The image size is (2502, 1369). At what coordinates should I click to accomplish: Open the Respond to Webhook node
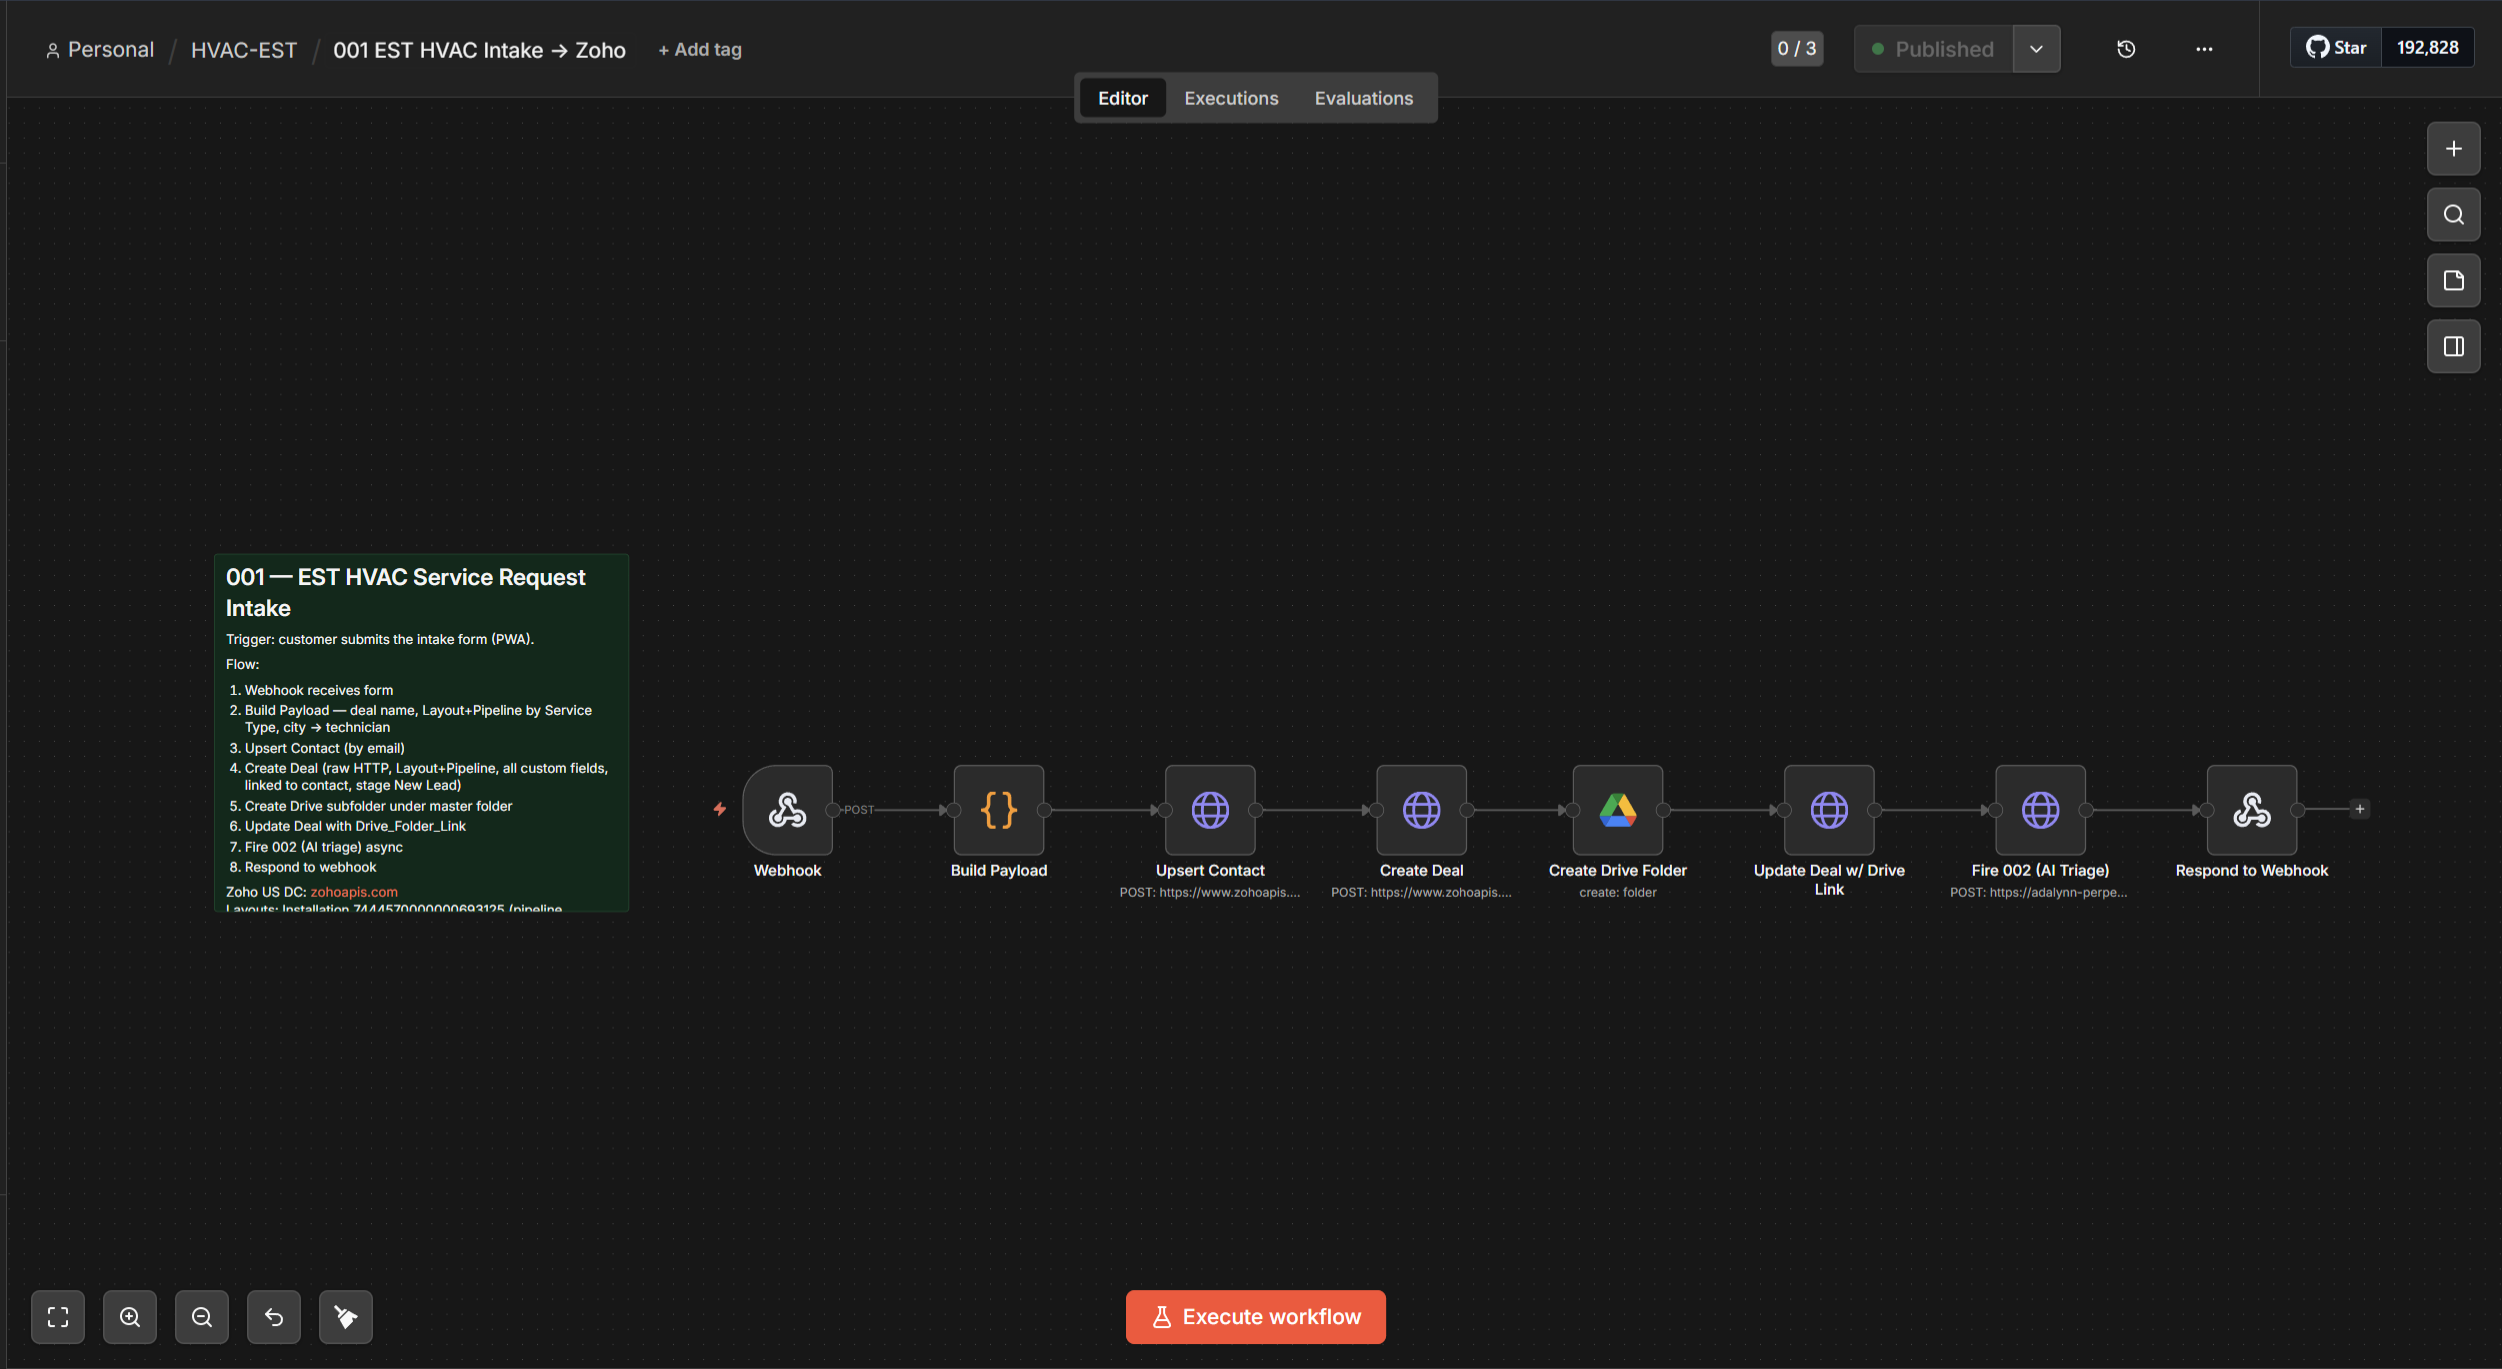[x=2251, y=809]
